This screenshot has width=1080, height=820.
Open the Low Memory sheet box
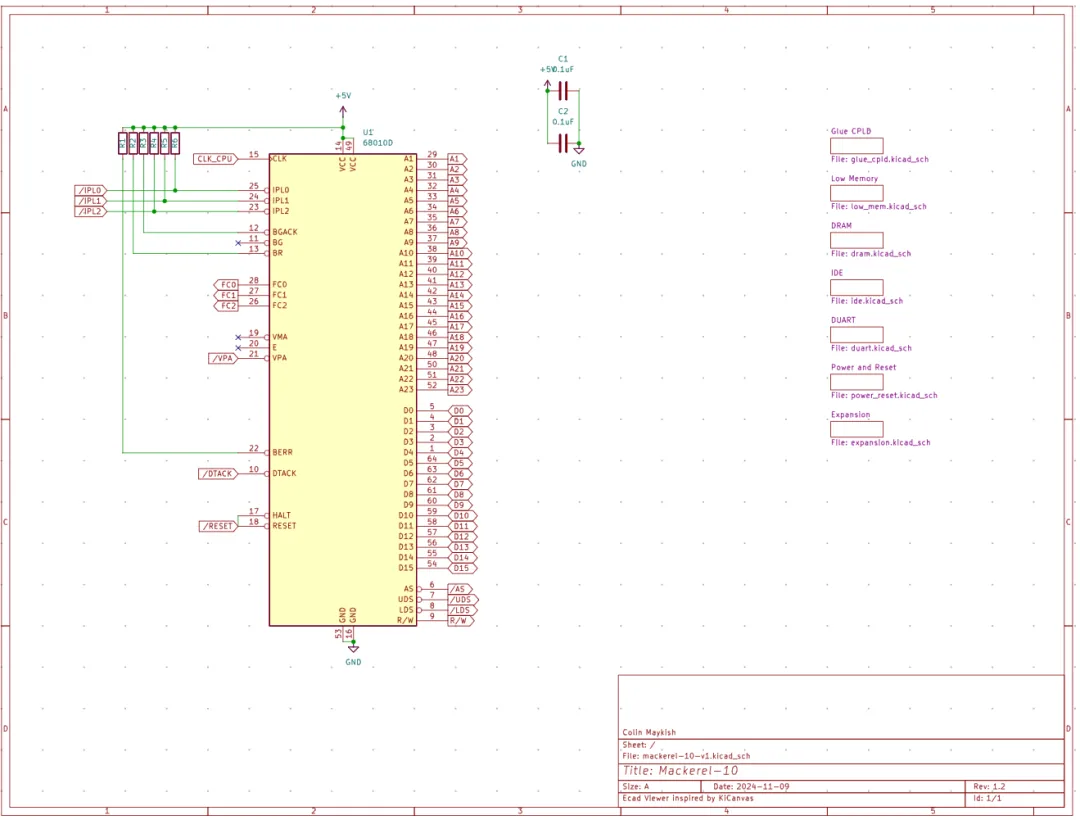[x=856, y=193]
